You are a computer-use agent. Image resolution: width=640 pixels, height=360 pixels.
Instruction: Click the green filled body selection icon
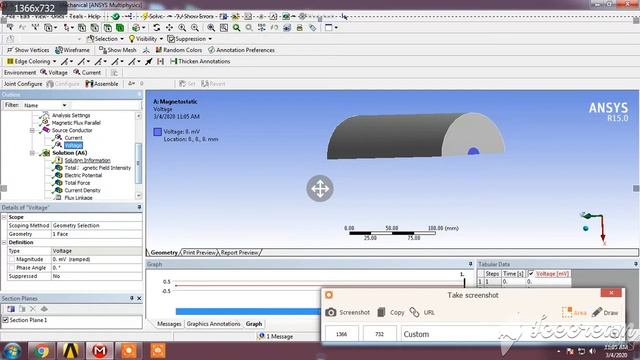[120, 28]
